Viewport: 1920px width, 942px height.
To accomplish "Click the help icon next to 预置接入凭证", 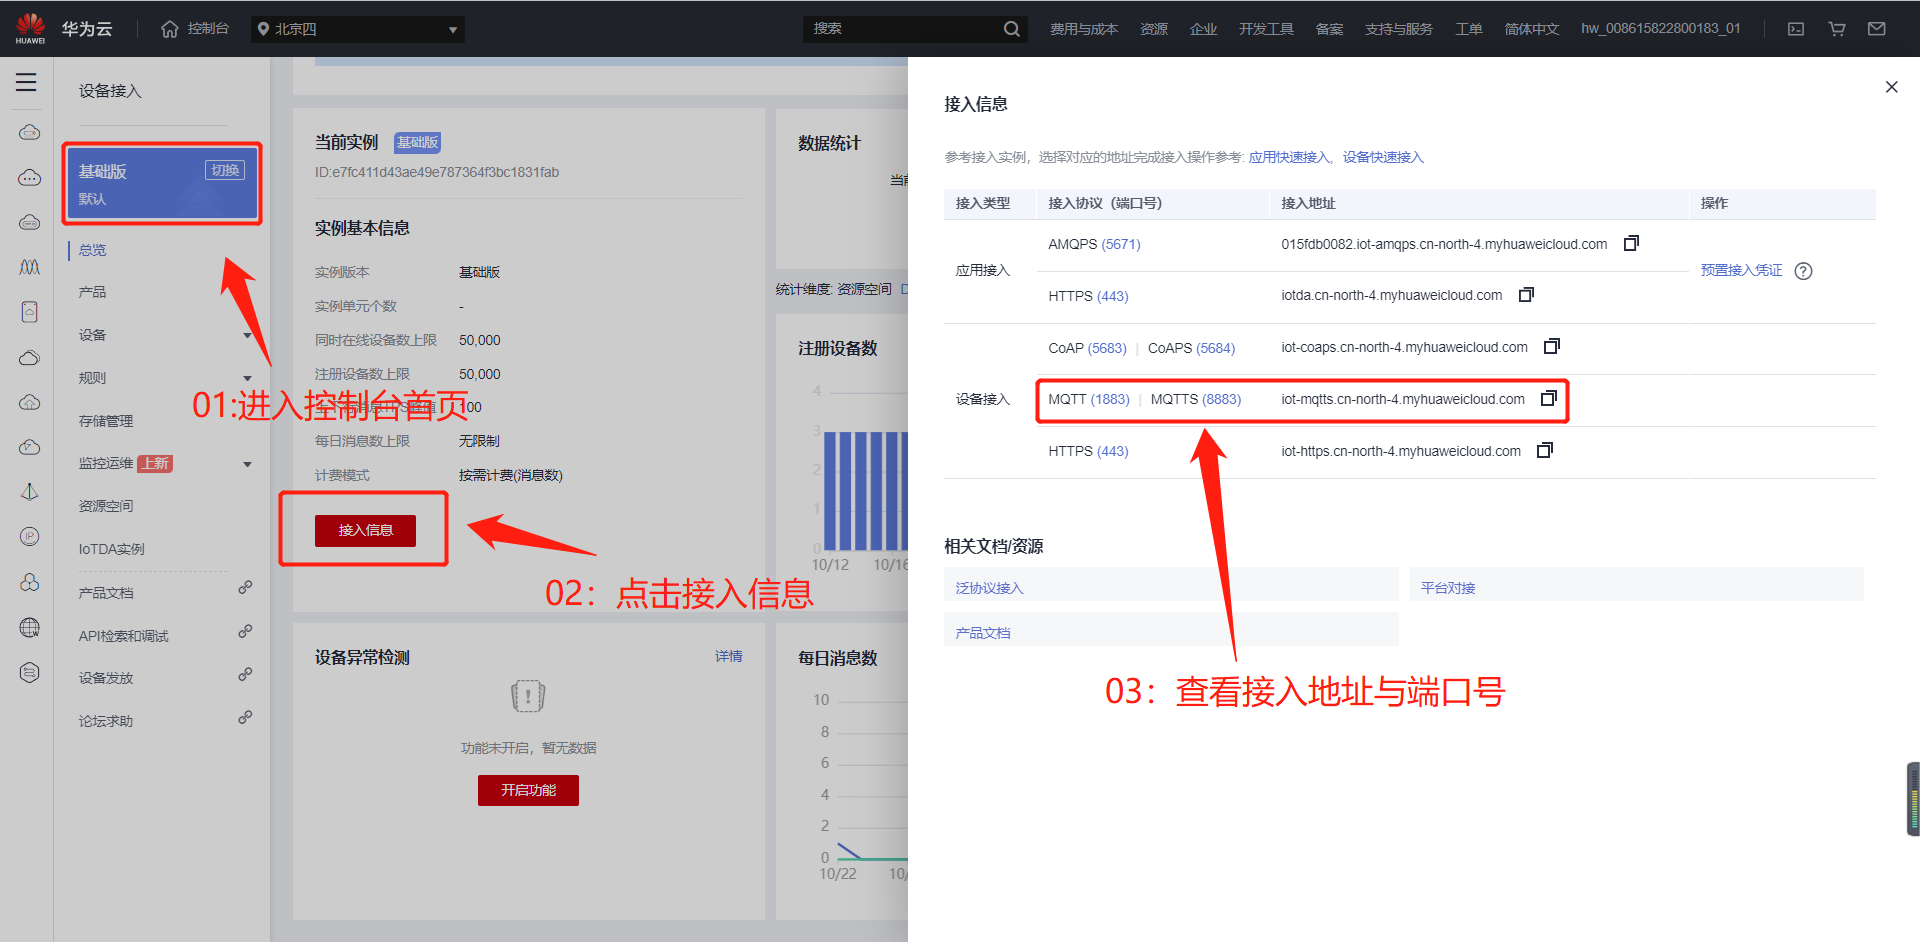I will pos(1803,271).
